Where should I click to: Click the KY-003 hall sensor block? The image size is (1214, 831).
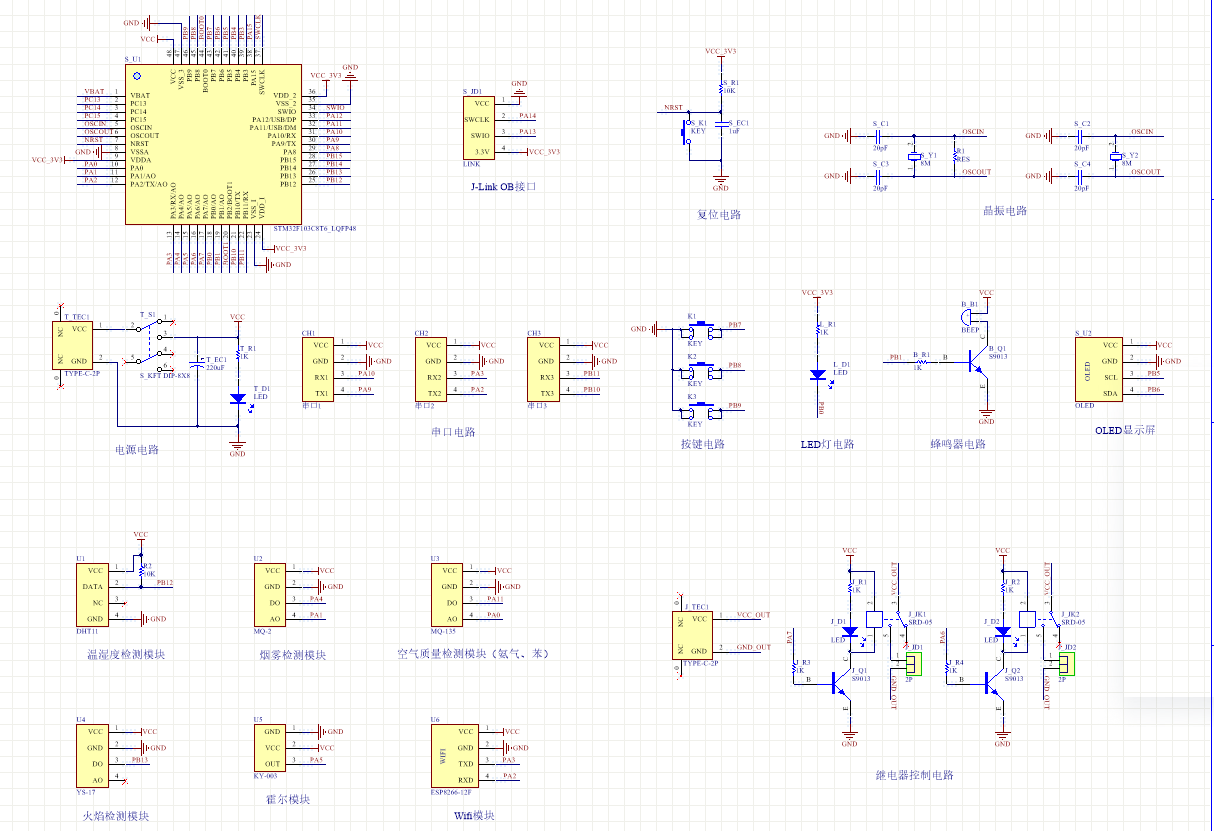pos(273,747)
